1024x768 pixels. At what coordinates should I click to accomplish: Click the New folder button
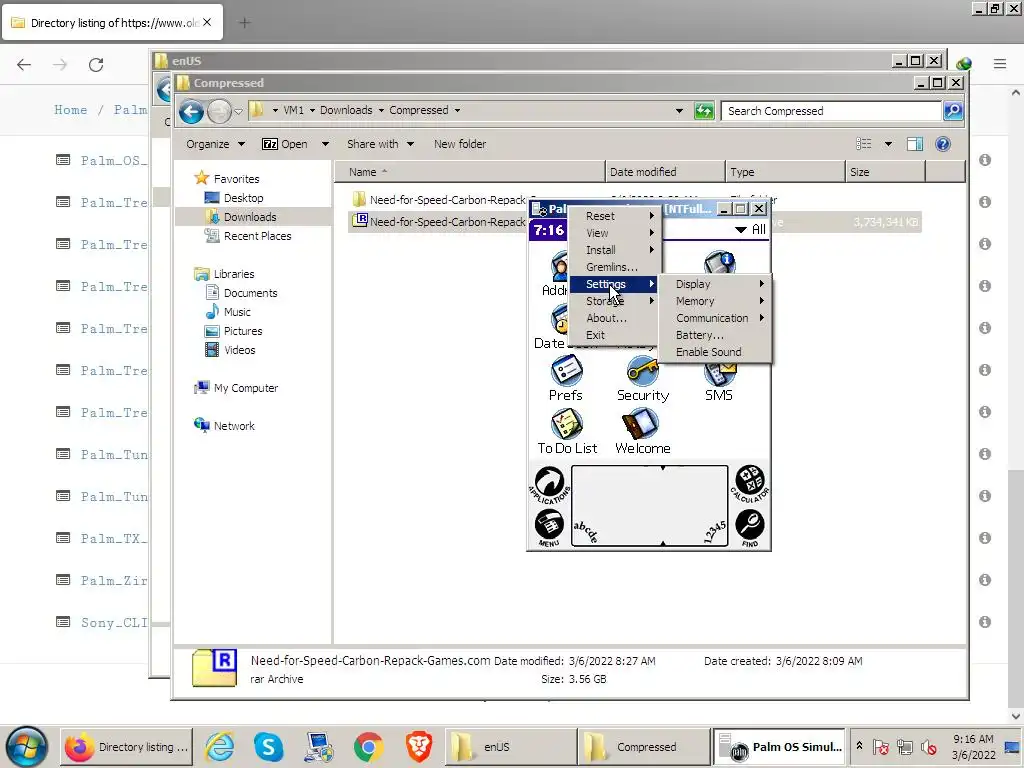[x=460, y=144]
